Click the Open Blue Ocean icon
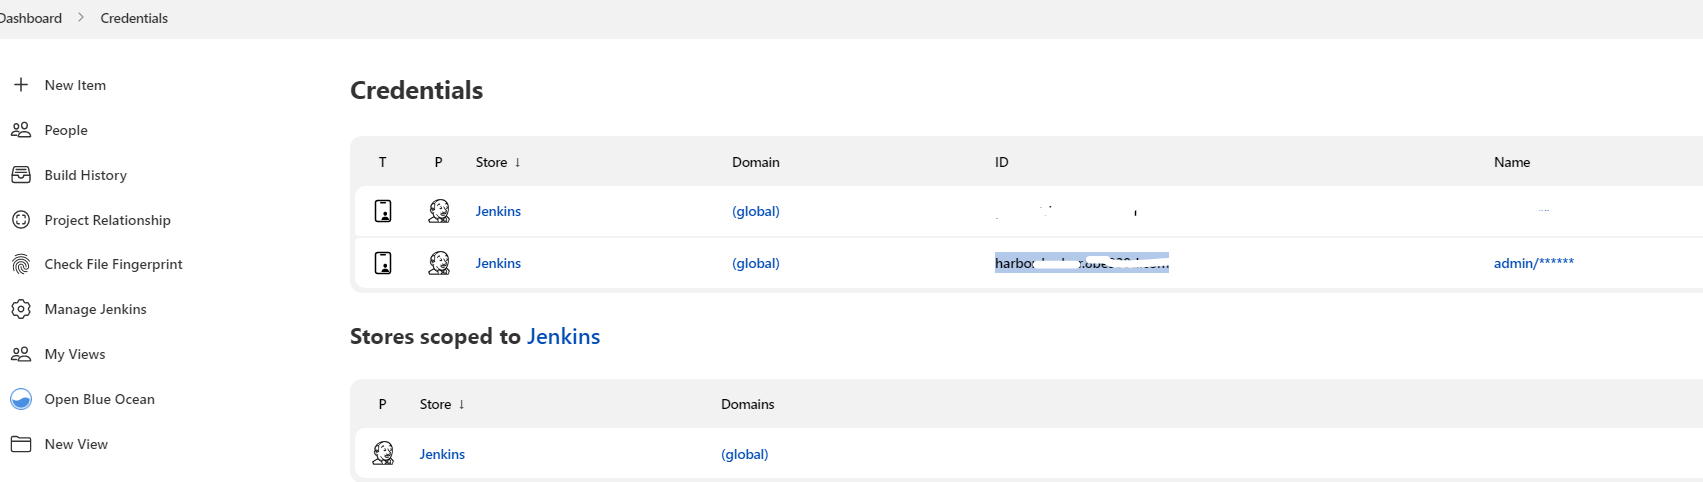The width and height of the screenshot is (1703, 482). [21, 399]
